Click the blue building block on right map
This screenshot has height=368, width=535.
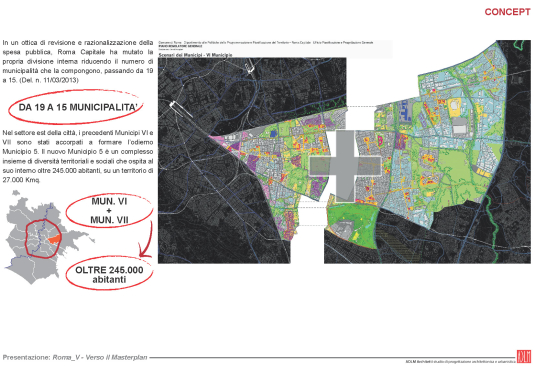[404, 110]
